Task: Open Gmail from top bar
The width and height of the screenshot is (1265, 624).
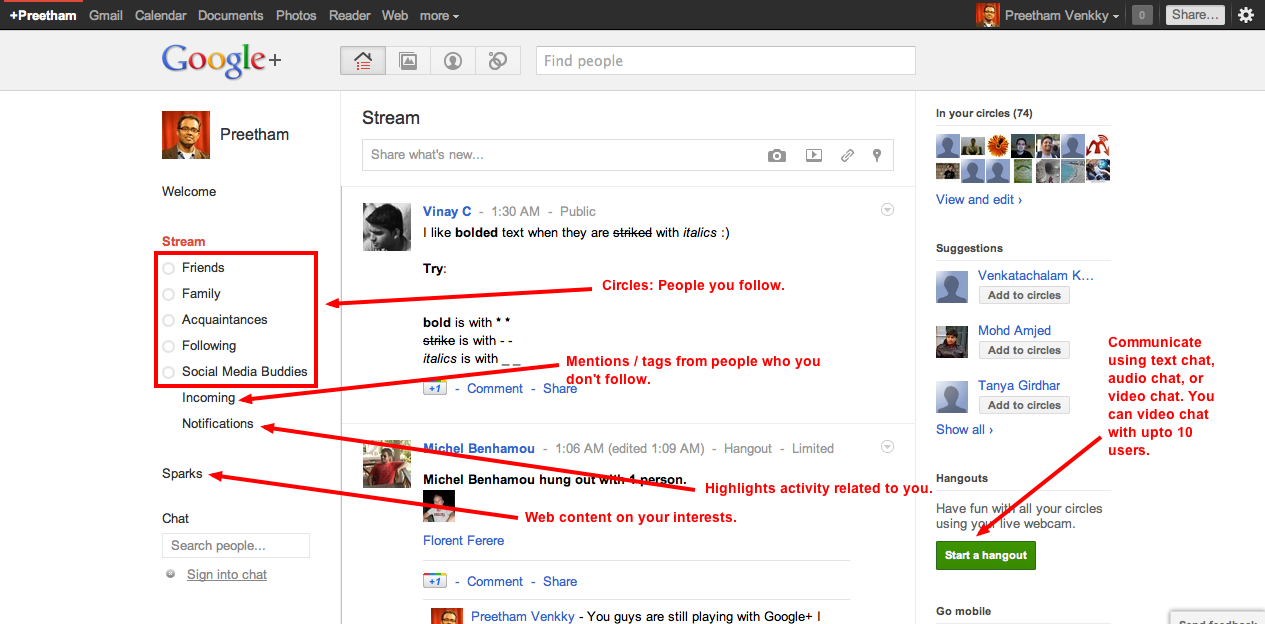Action: [106, 15]
